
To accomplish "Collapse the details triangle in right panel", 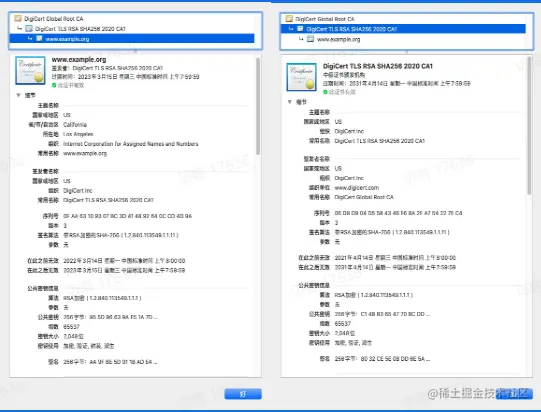I will [x=290, y=102].
